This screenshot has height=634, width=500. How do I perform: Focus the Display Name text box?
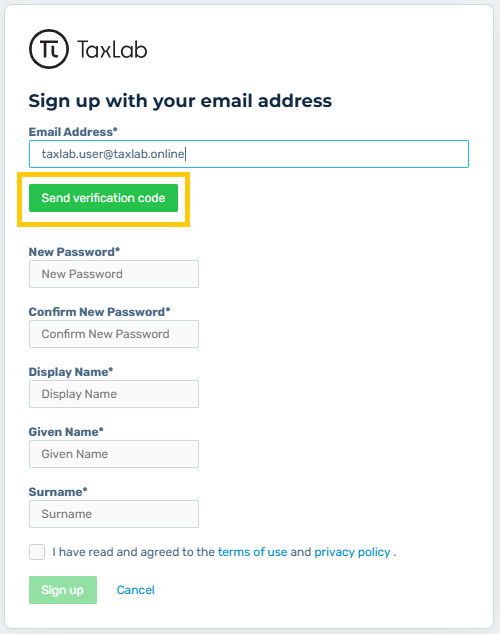(114, 394)
